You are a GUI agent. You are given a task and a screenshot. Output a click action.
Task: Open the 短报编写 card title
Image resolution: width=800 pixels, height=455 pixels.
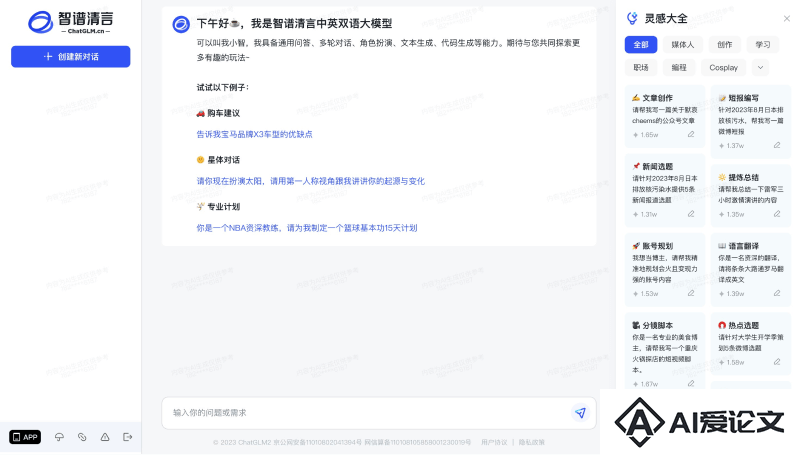pos(743,98)
